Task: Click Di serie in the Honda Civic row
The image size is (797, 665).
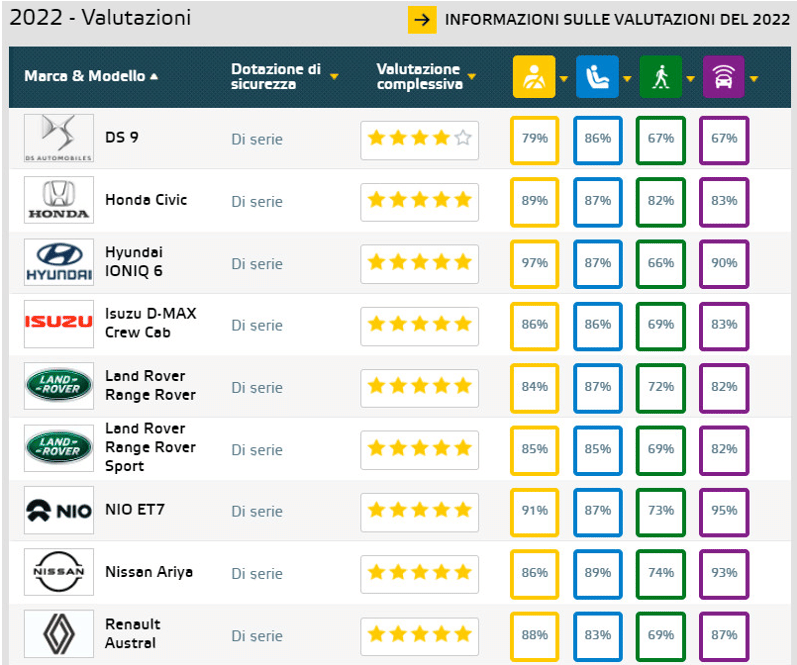Action: click(257, 202)
